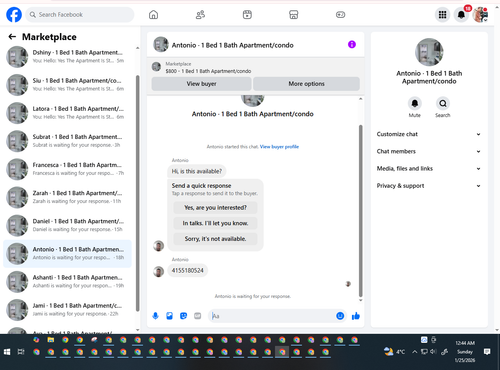Open the Reels video icon in top navigation
This screenshot has width=500, height=370.
[x=247, y=15]
